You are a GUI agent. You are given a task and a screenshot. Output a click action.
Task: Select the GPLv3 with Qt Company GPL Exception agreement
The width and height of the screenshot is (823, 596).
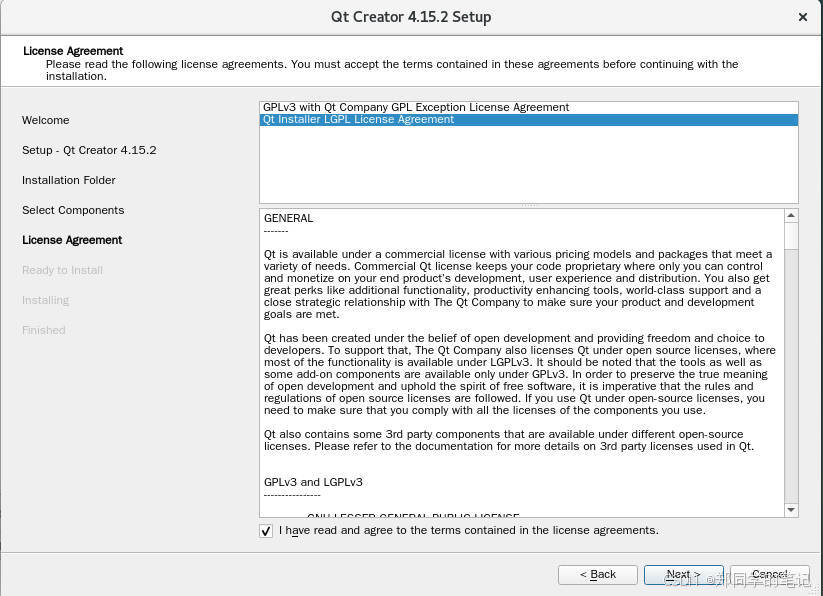[416, 107]
